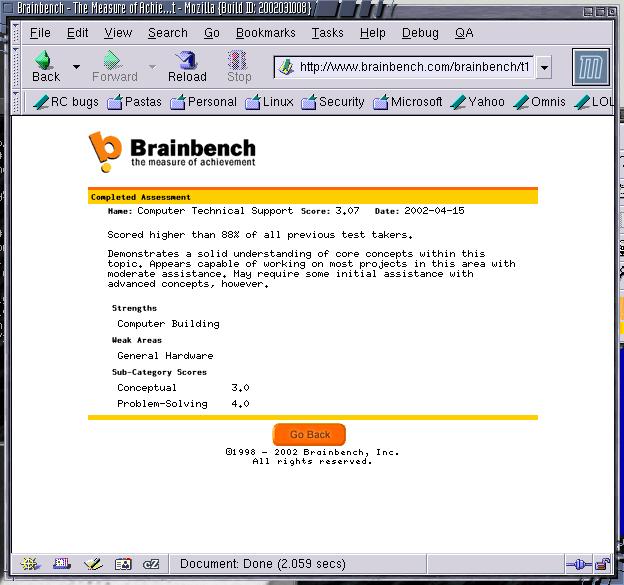Image resolution: width=624 pixels, height=585 pixels.
Task: Collapse the navigation toolbar via its grippy
Action: coord(16,67)
